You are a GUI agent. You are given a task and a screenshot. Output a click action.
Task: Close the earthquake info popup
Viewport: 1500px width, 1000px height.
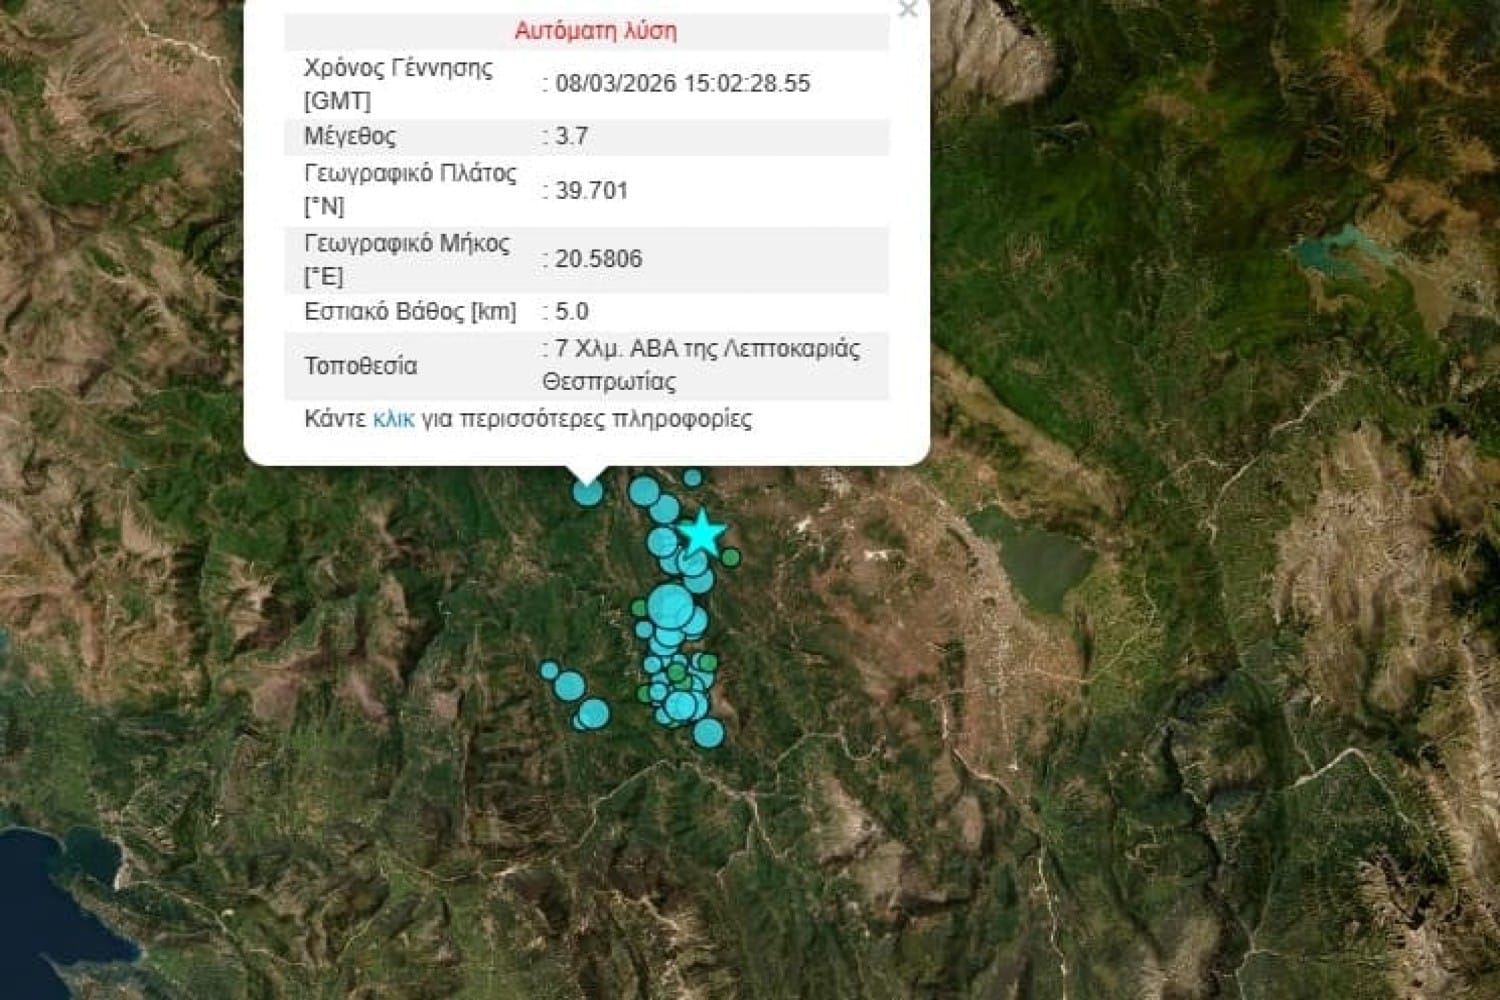click(907, 10)
